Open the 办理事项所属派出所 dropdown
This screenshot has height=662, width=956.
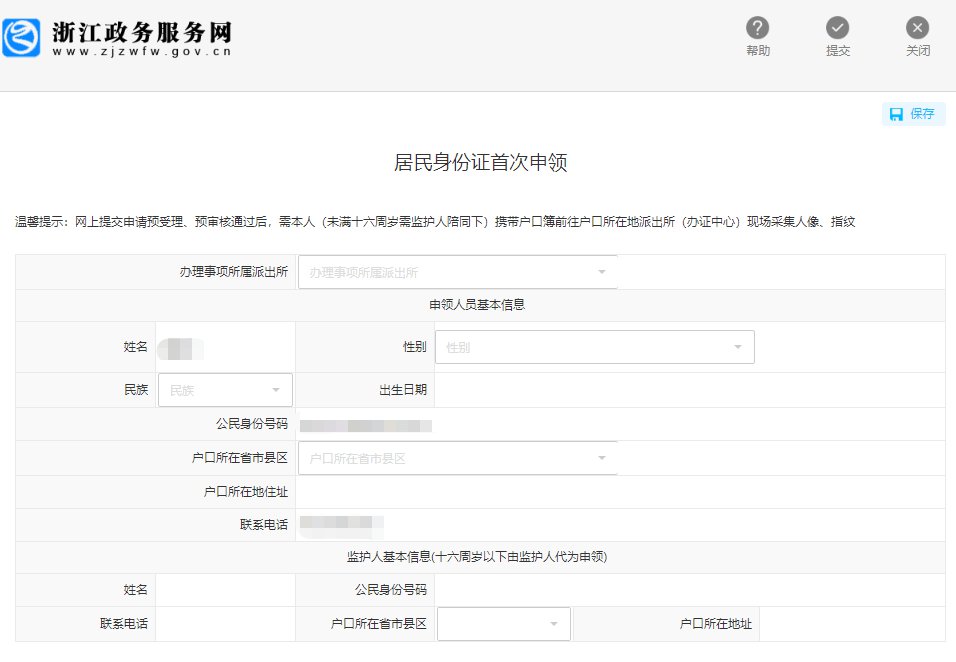pos(458,272)
